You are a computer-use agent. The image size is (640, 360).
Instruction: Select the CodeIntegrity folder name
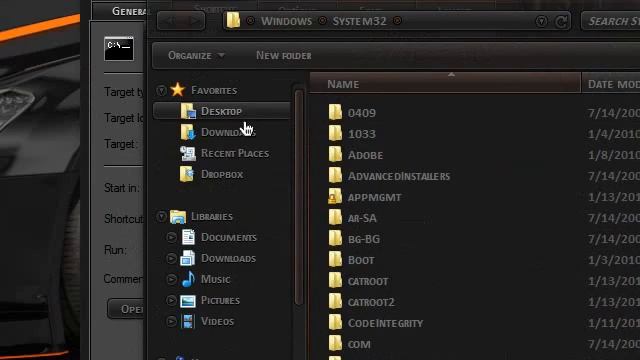click(385, 323)
